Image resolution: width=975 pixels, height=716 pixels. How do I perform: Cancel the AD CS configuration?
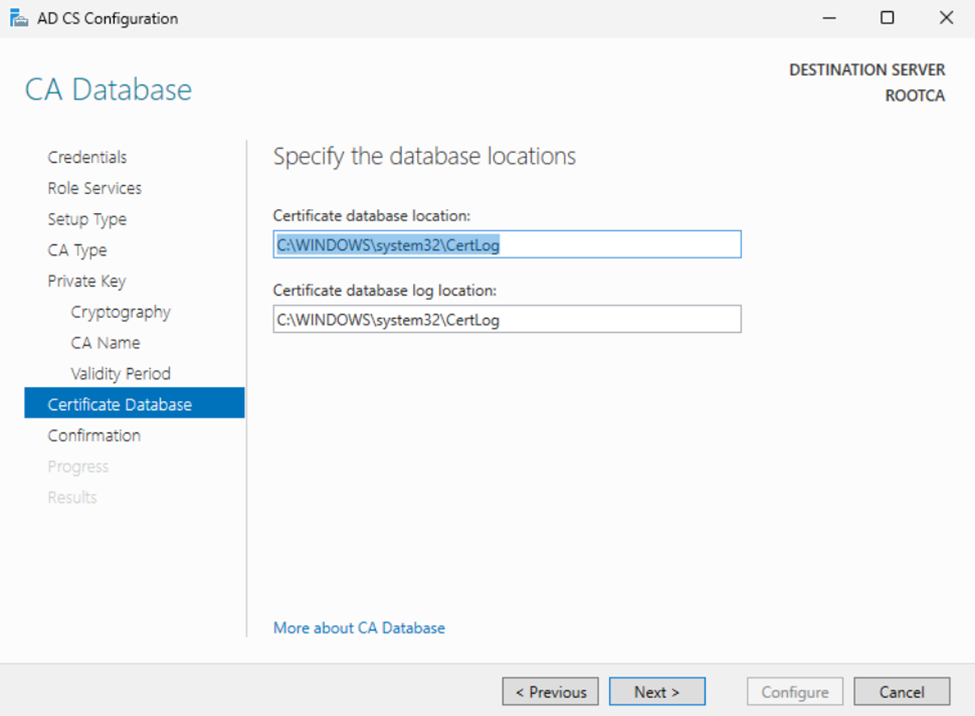click(901, 692)
